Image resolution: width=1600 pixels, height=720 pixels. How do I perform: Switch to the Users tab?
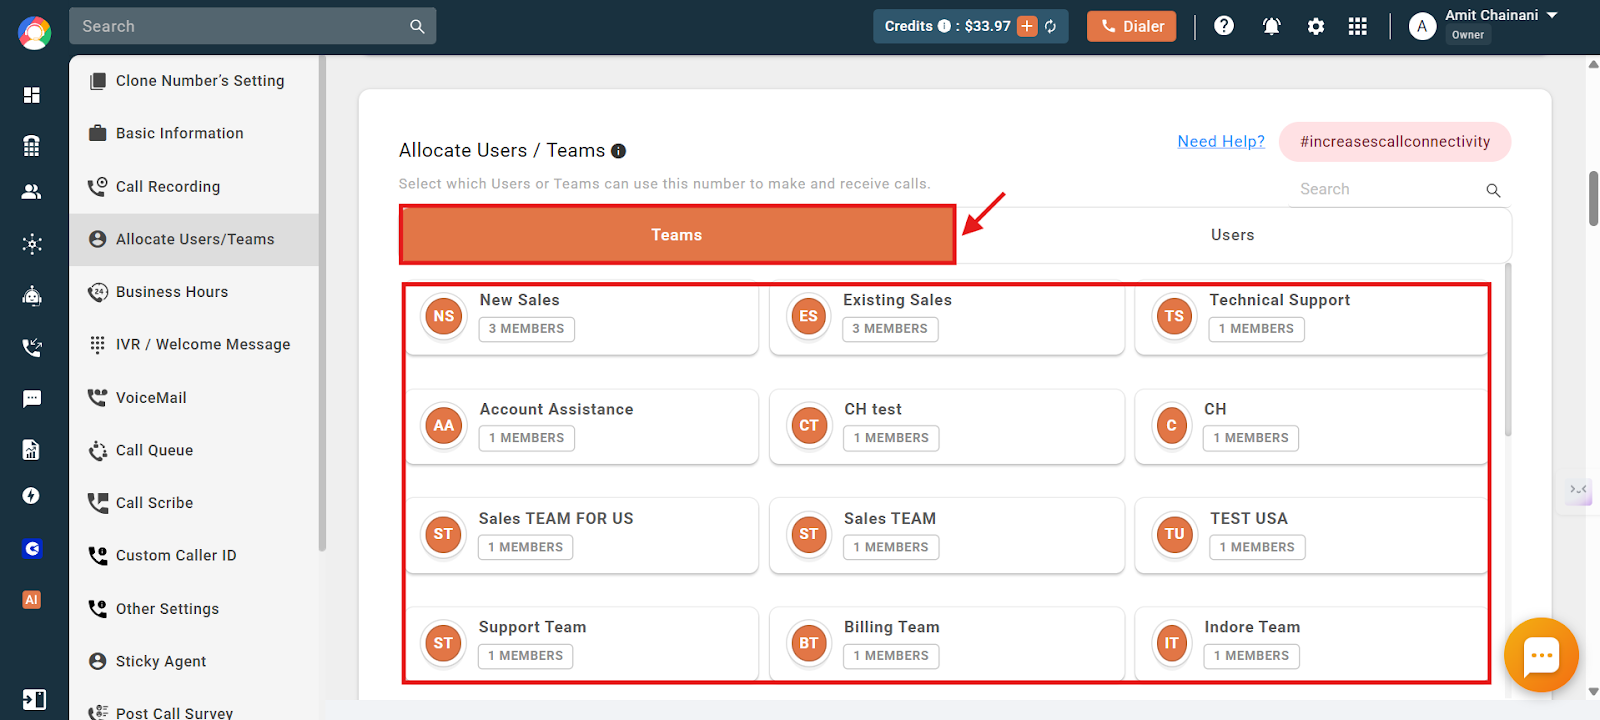pyautogui.click(x=1232, y=235)
